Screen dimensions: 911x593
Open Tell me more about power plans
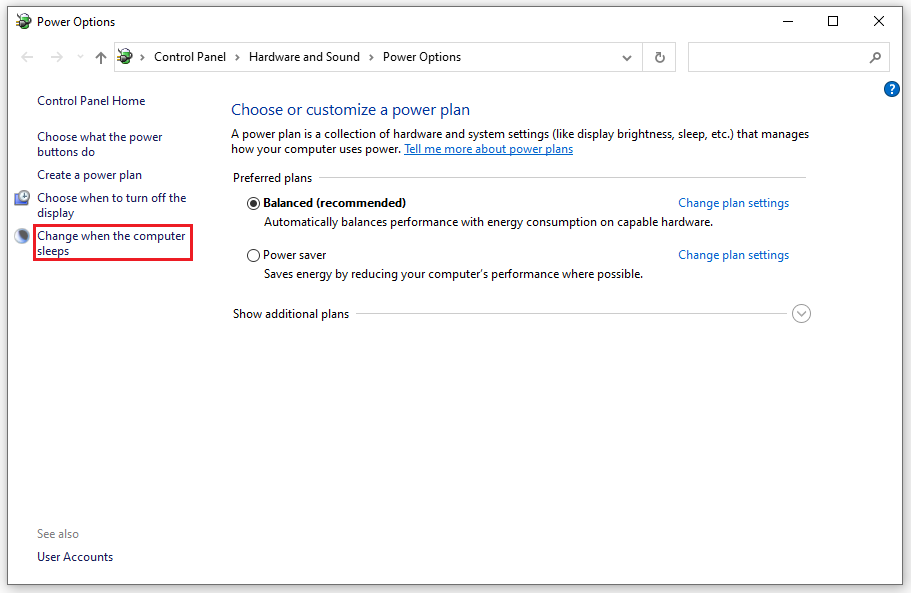(x=488, y=149)
